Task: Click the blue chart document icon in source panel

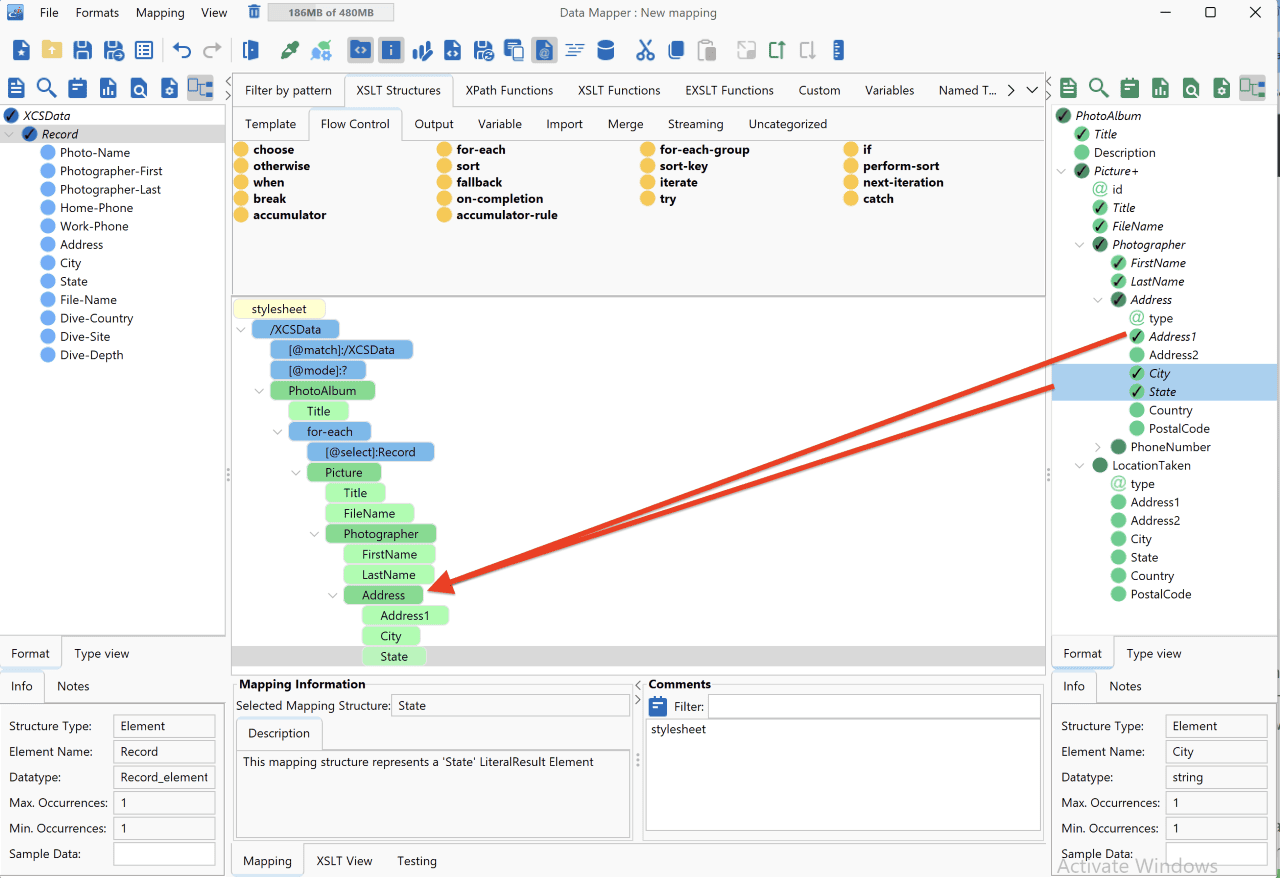Action: tap(108, 88)
